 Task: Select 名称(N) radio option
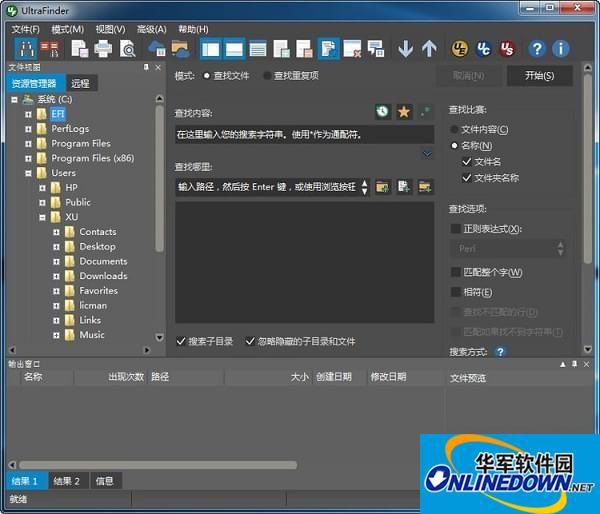coord(454,145)
